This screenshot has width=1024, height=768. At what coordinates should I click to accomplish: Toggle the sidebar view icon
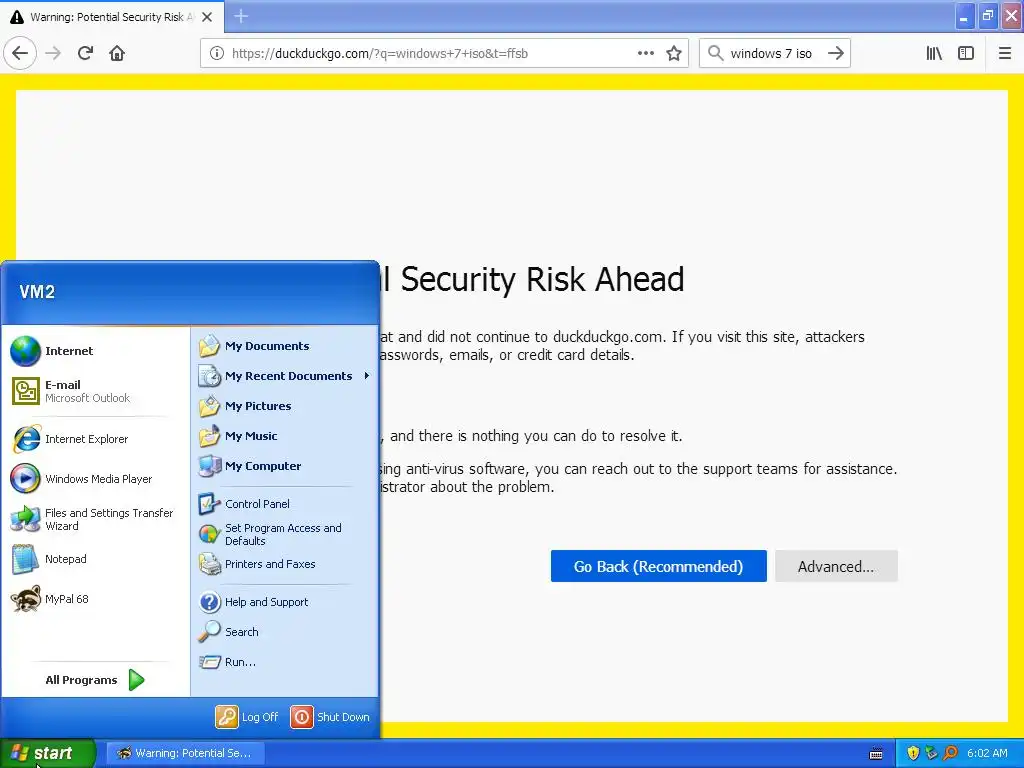coord(966,54)
